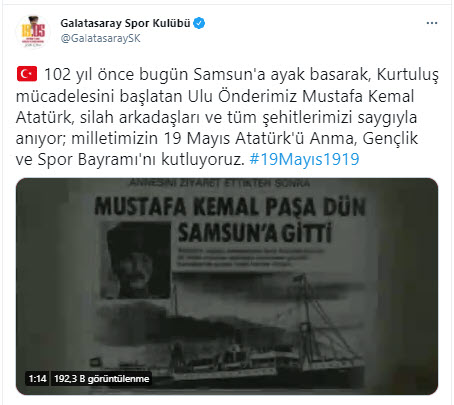Play the newspaper video thumbnail

227,286
